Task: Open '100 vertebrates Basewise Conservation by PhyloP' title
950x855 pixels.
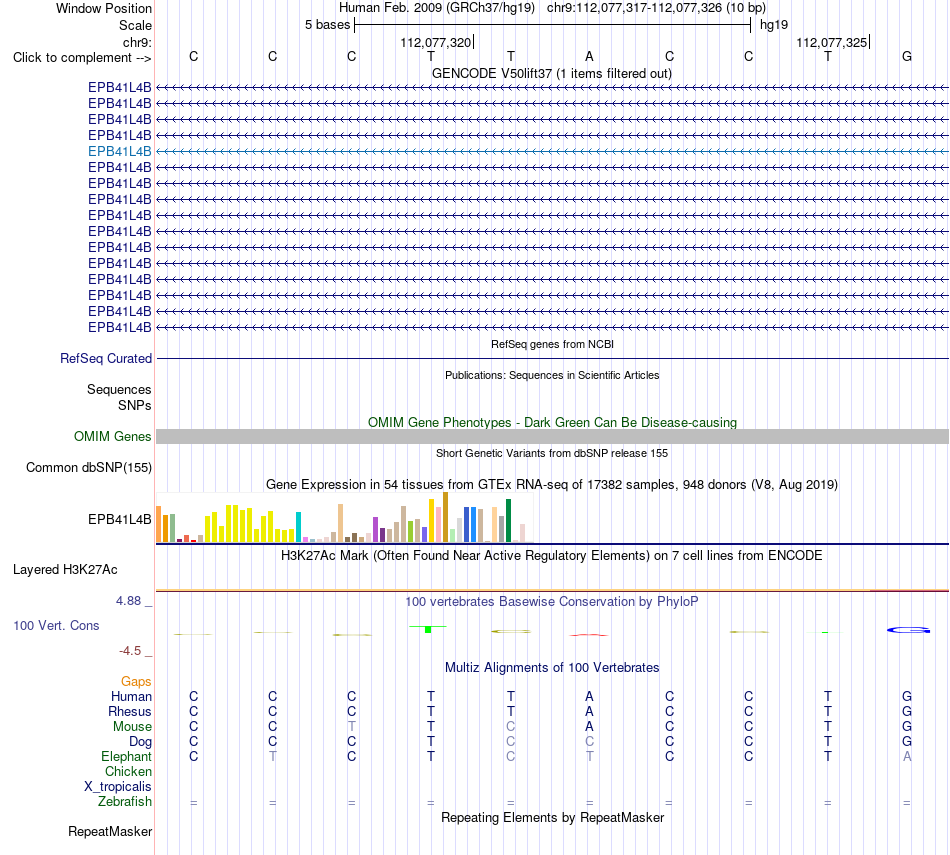Action: click(x=551, y=602)
